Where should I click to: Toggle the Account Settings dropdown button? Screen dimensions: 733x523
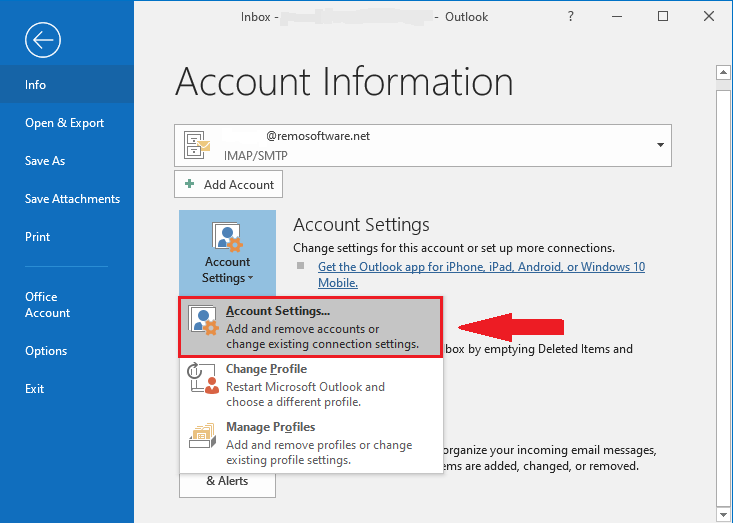click(227, 253)
